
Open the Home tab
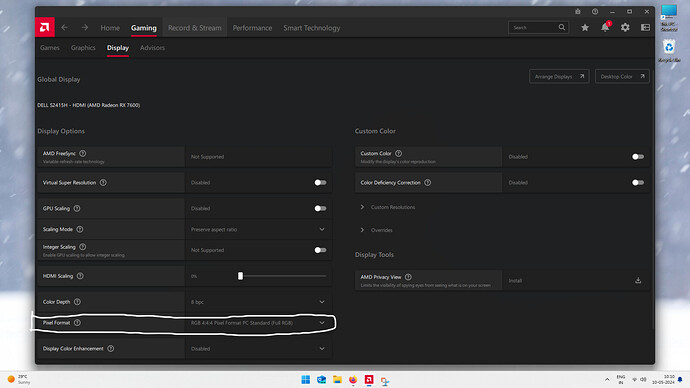110,28
